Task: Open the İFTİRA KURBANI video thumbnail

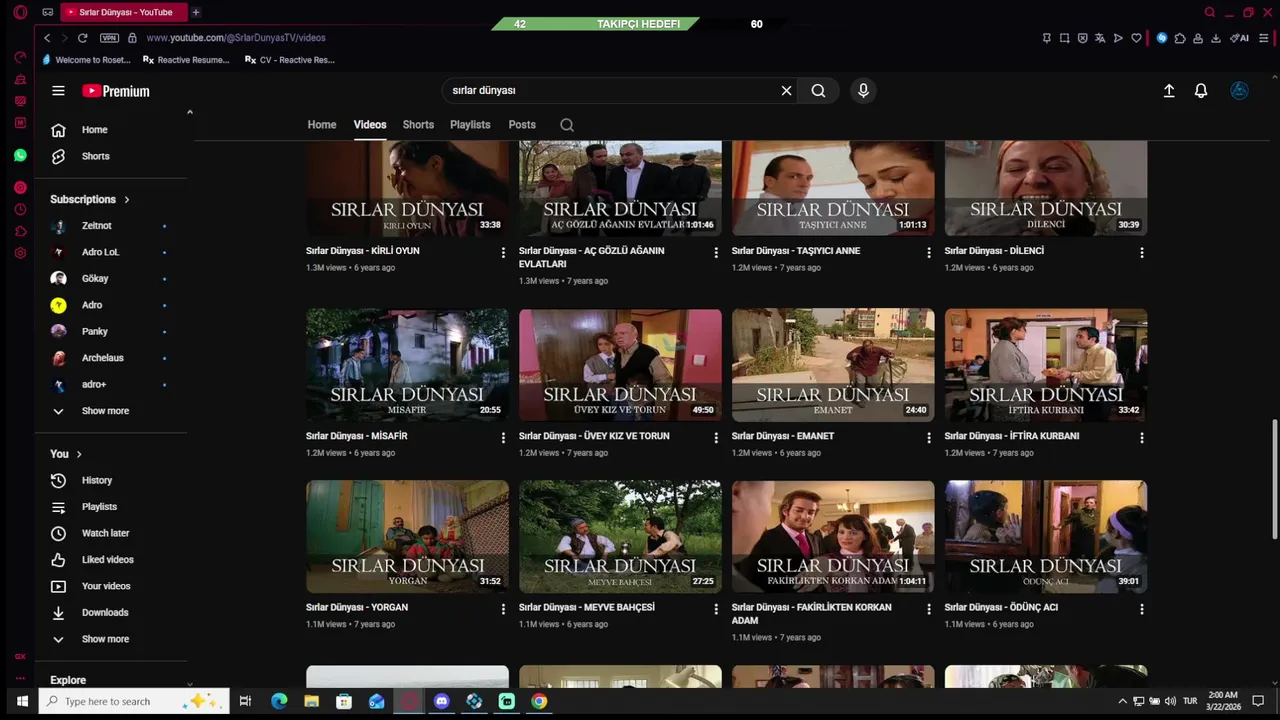Action: pyautogui.click(x=1046, y=365)
